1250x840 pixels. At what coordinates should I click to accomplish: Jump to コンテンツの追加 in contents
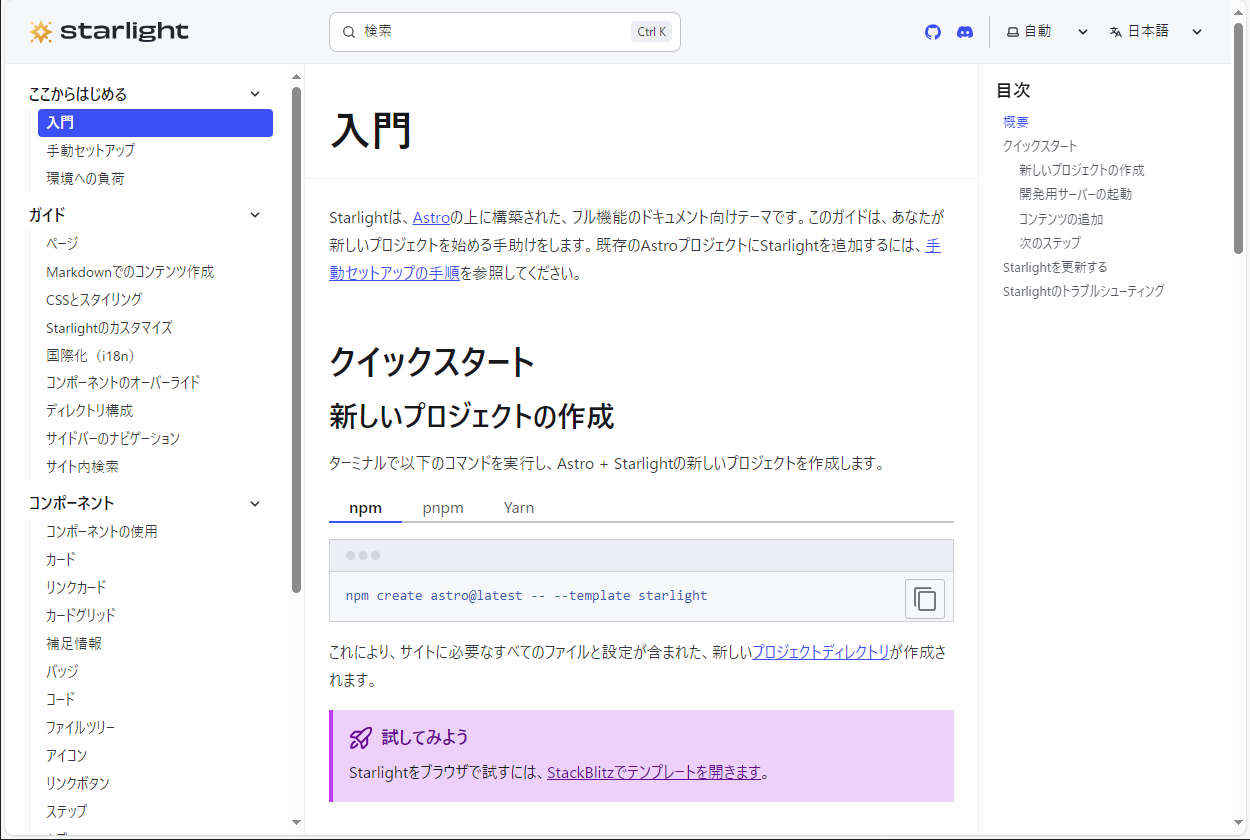(x=1061, y=219)
